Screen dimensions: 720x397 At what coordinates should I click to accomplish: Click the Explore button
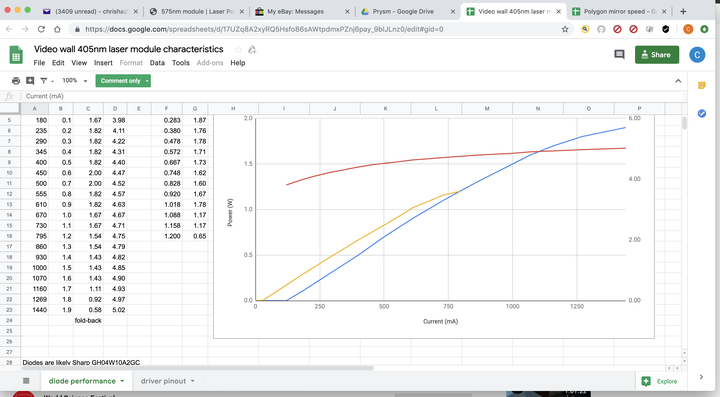[661, 381]
